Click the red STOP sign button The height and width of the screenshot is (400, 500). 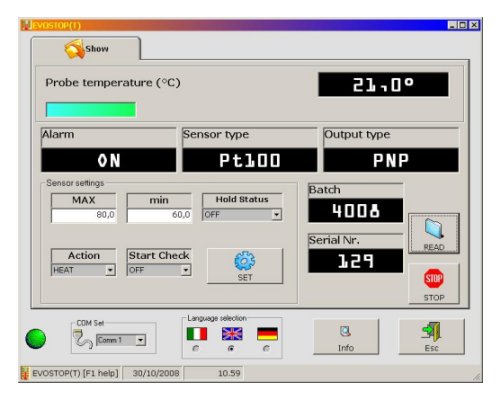pyautogui.click(x=434, y=283)
